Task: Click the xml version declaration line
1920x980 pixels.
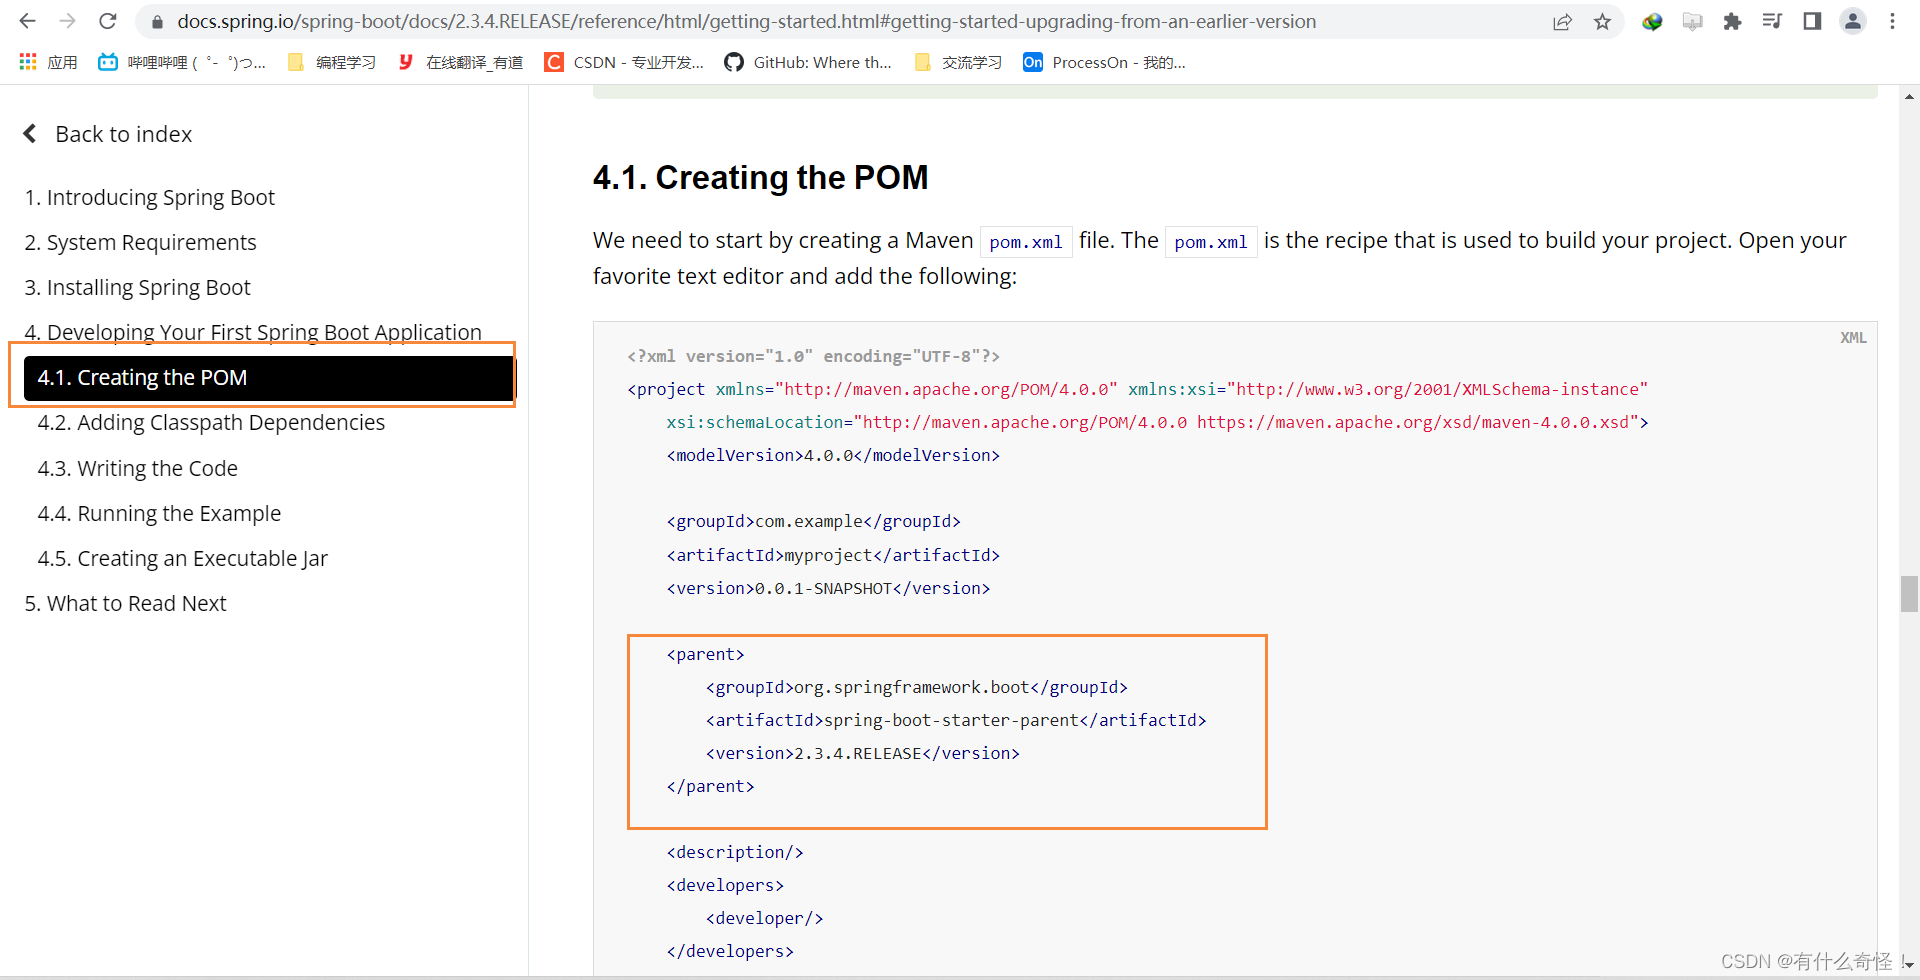Action: point(813,357)
